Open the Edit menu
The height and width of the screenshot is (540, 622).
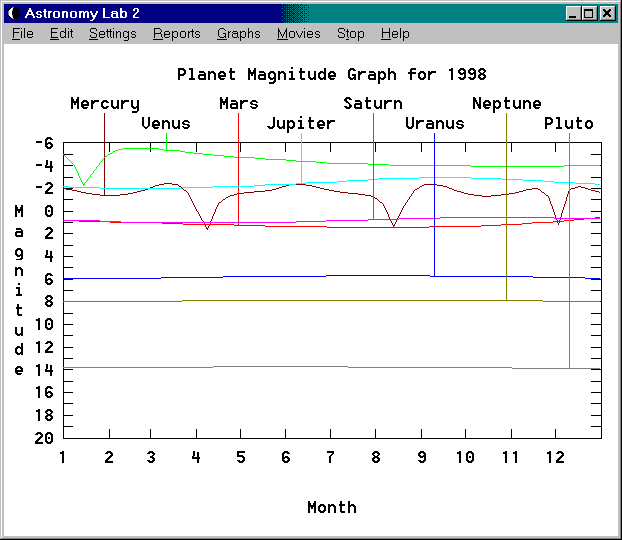61,34
